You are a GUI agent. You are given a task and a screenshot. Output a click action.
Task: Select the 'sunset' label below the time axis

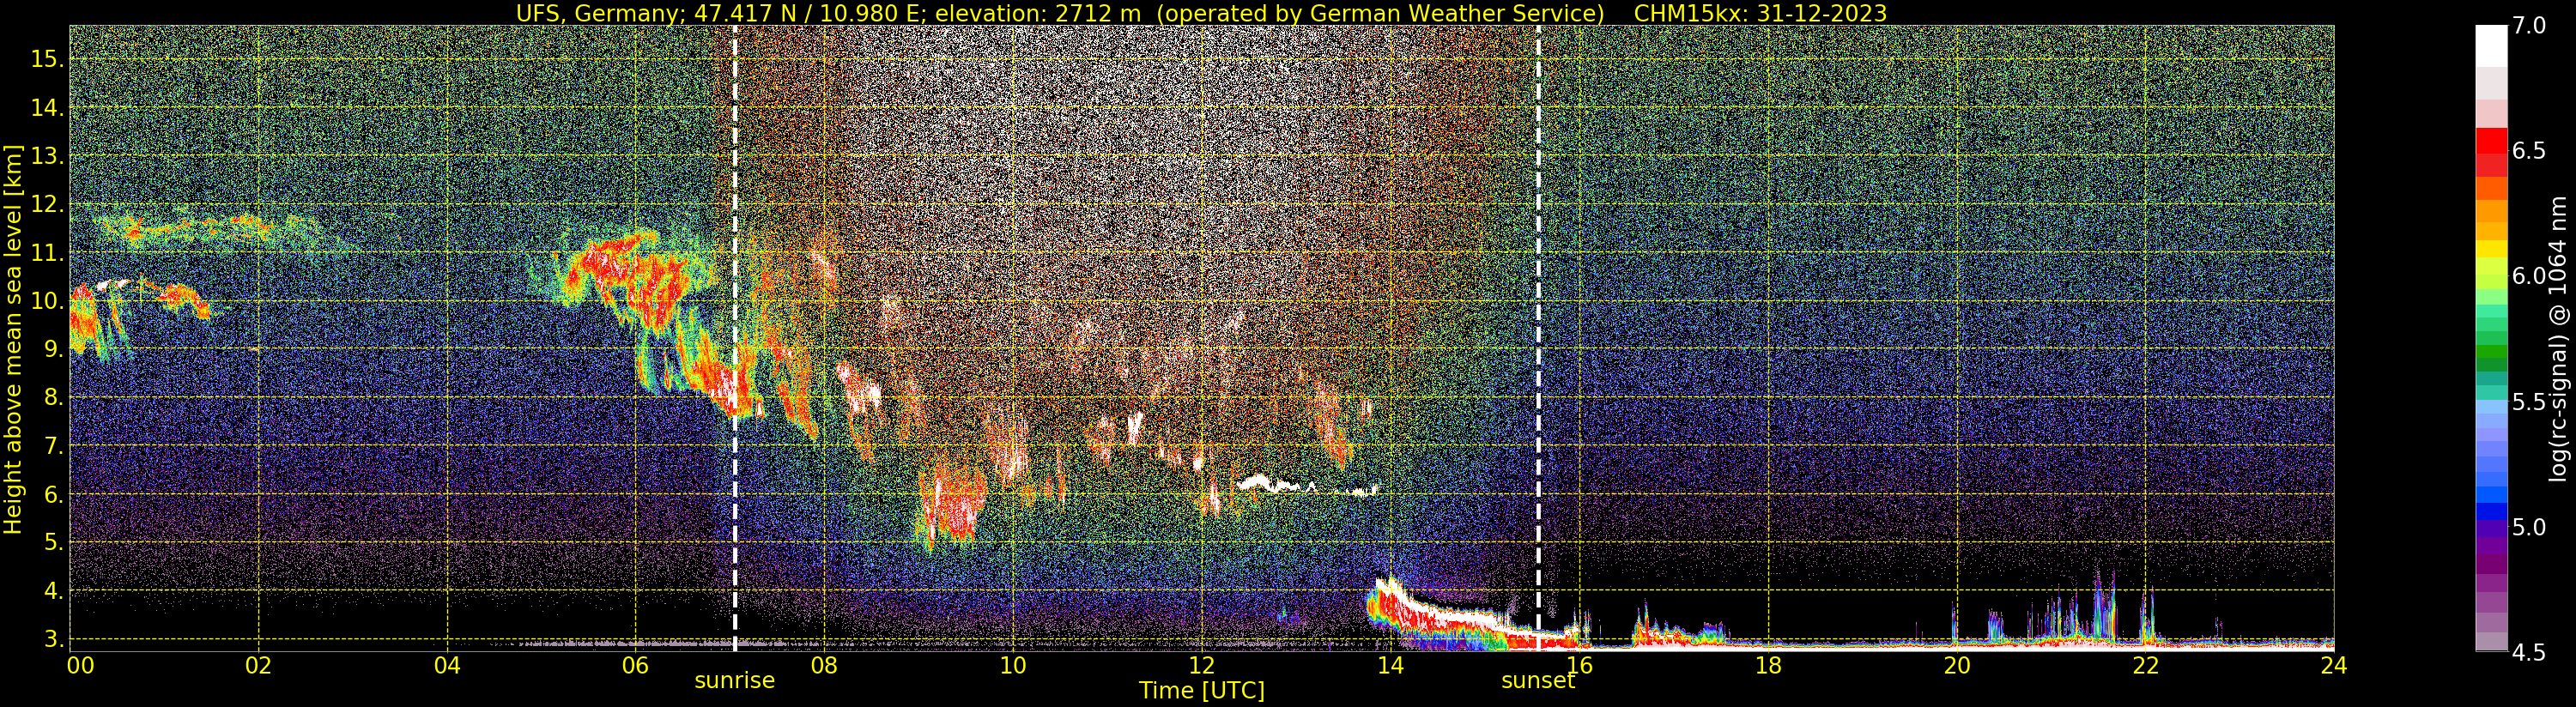click(x=1538, y=681)
